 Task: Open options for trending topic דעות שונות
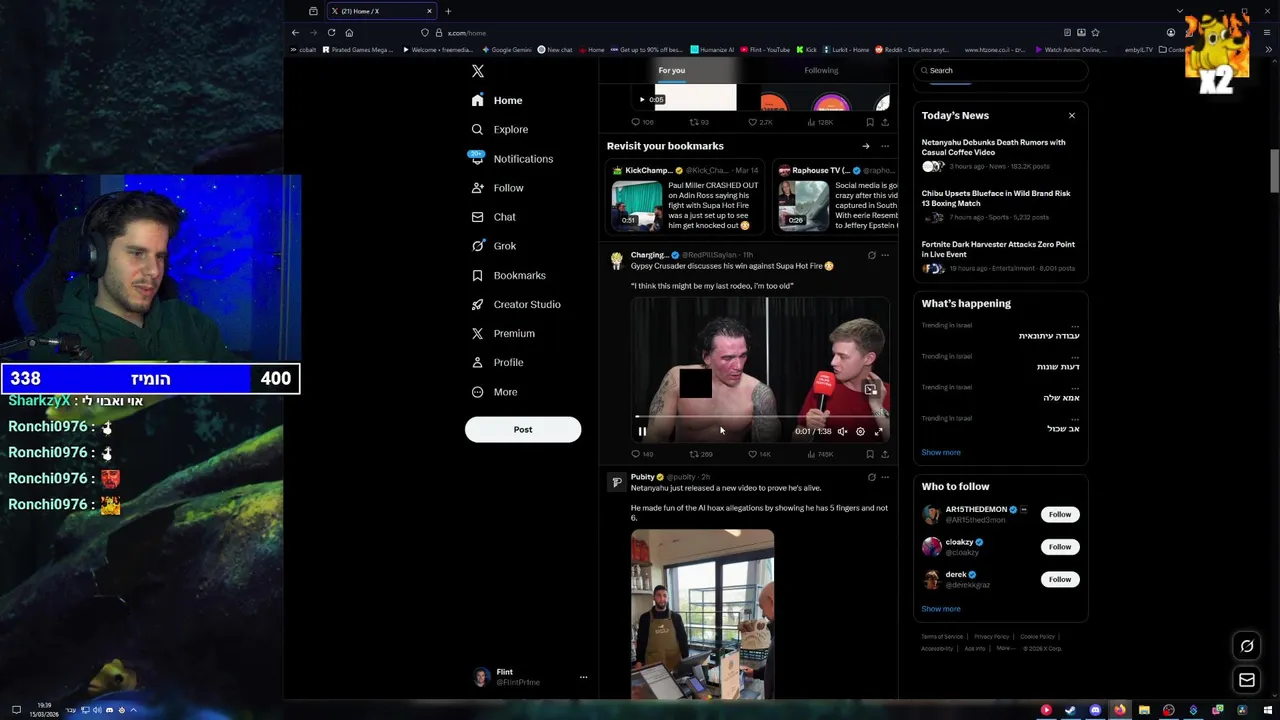click(x=1075, y=357)
